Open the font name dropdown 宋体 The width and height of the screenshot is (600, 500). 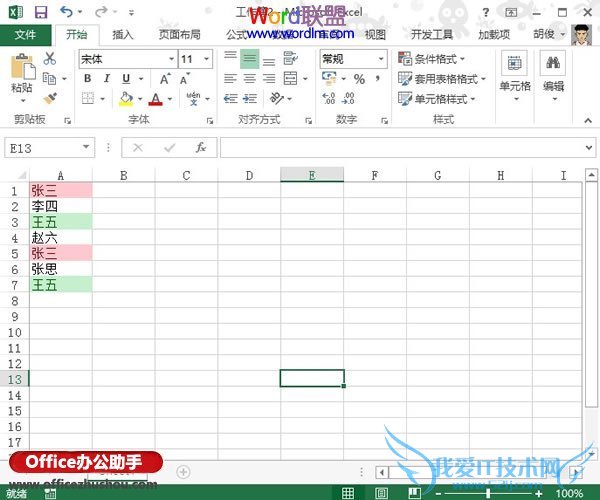(x=172, y=59)
